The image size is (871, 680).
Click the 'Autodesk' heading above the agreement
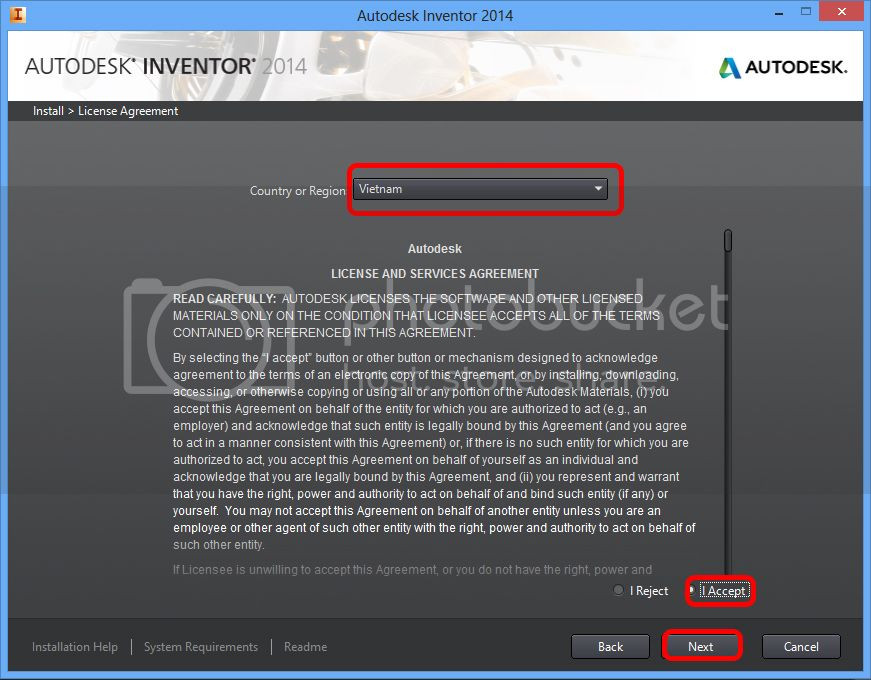435,249
